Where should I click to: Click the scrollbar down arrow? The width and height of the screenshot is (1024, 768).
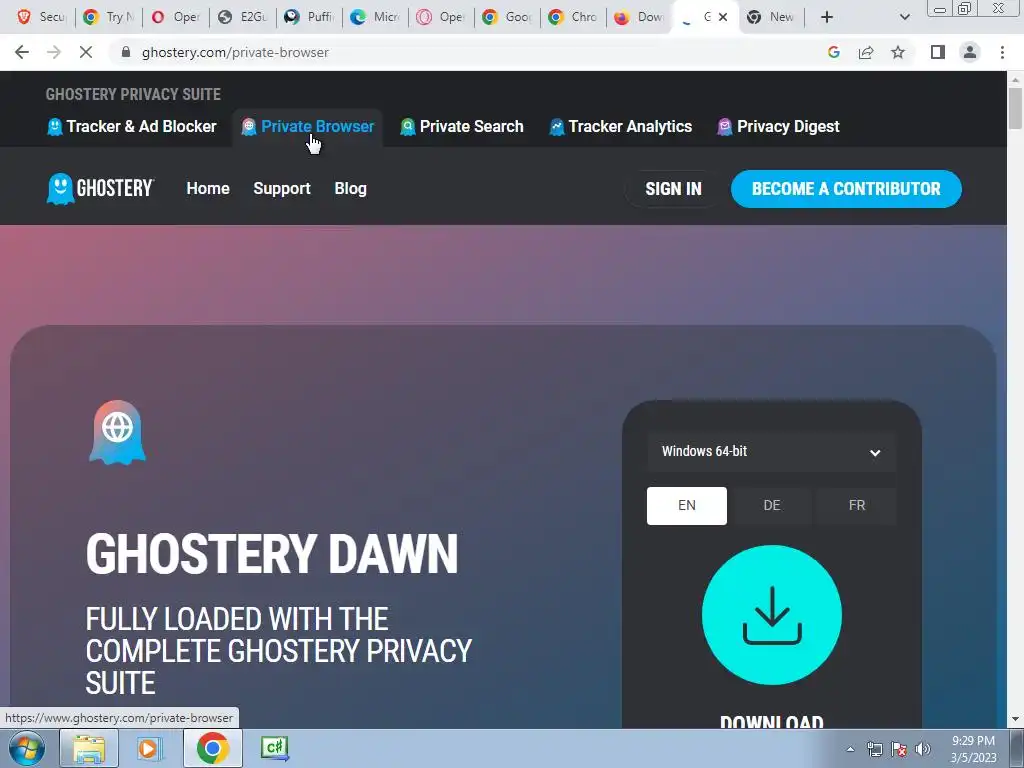tap(1016, 720)
